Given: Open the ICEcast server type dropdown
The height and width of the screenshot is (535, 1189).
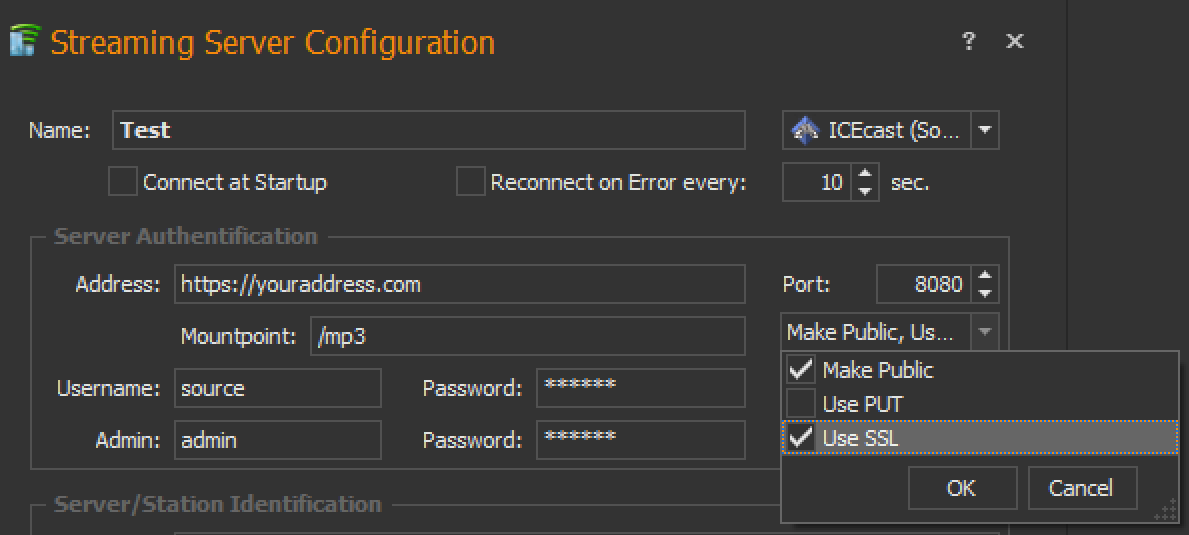Looking at the screenshot, I should [x=985, y=130].
